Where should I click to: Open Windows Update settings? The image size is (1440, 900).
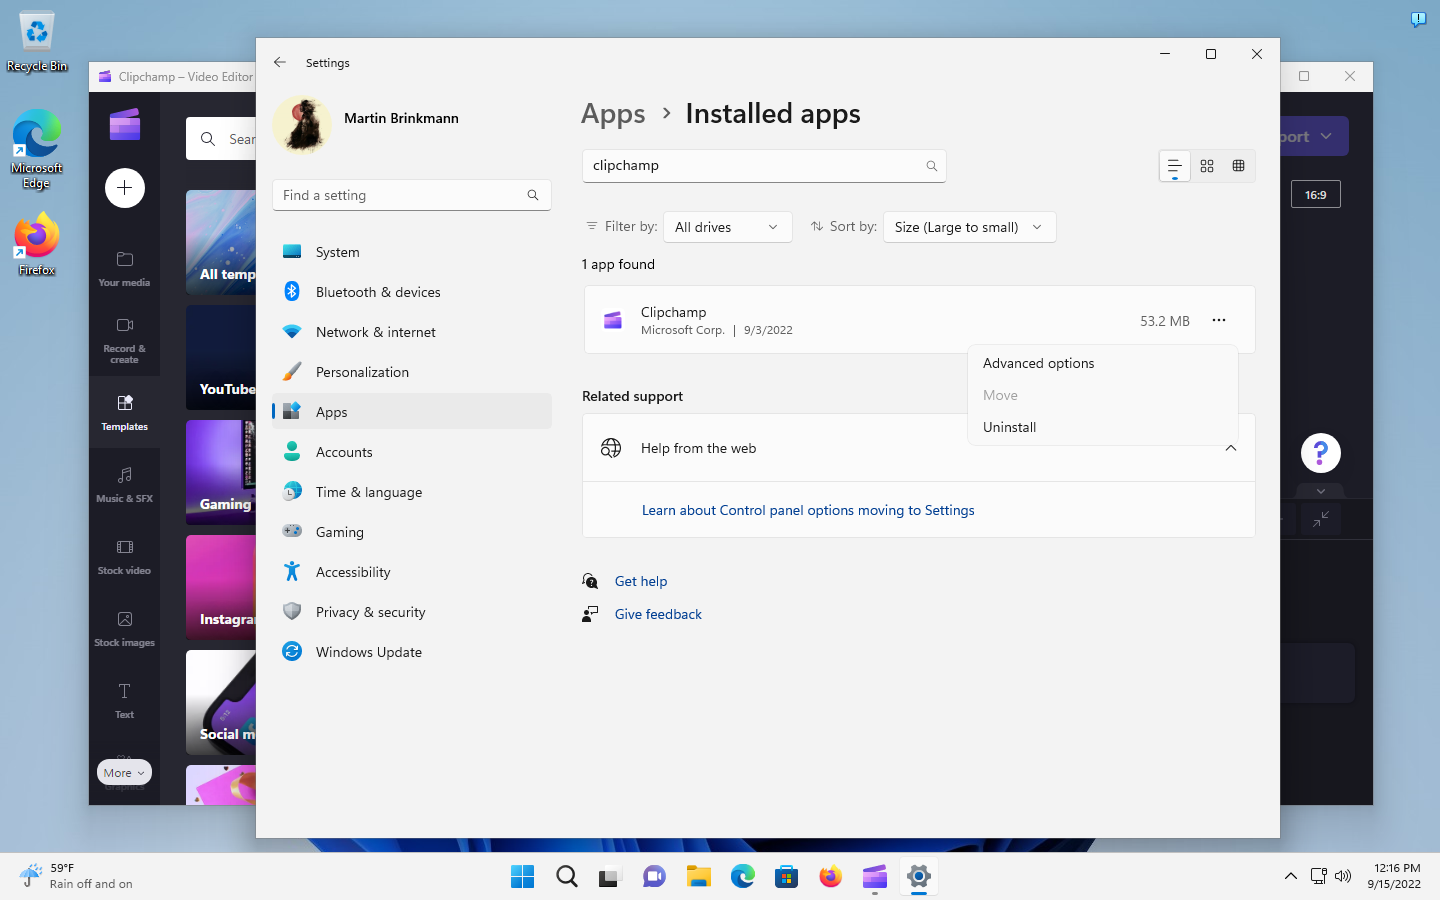click(412, 652)
